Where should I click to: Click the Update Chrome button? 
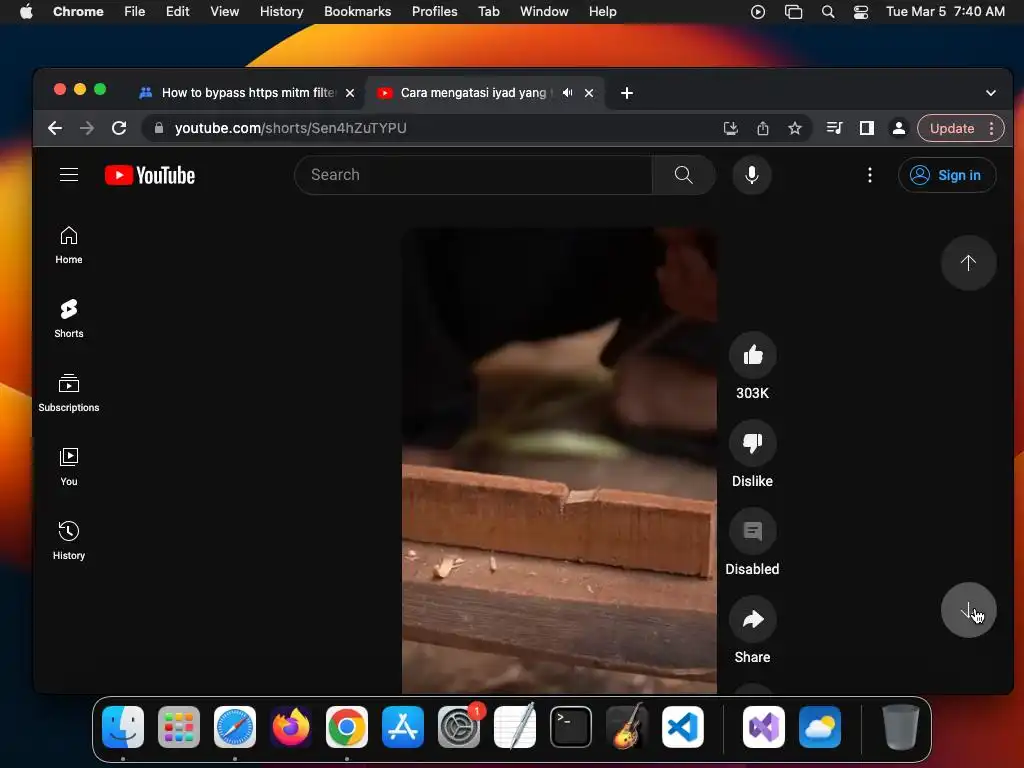click(x=952, y=128)
